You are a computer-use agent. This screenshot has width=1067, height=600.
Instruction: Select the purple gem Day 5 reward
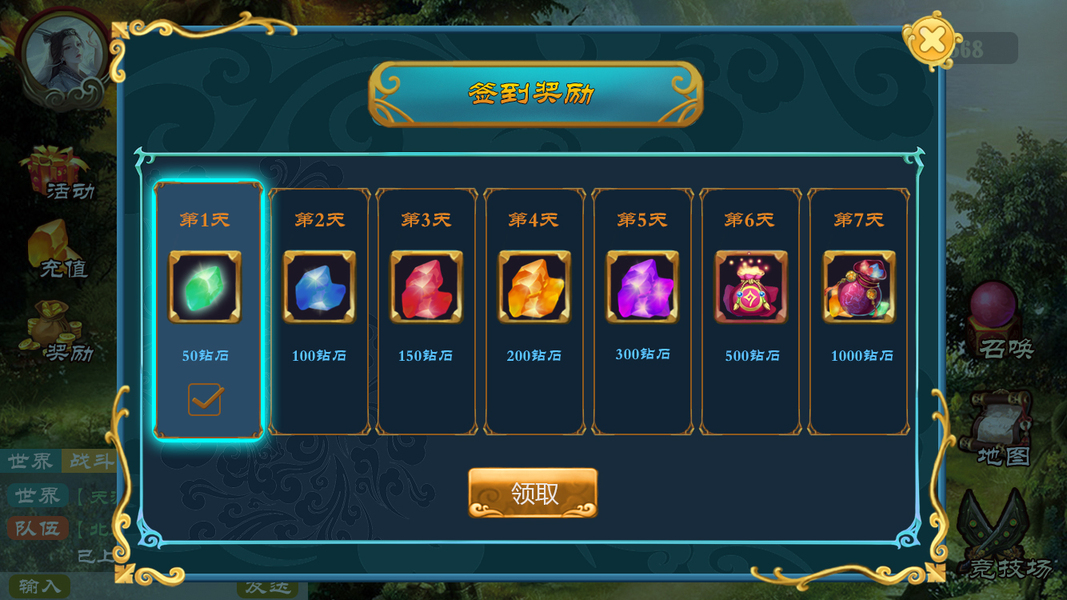point(642,286)
